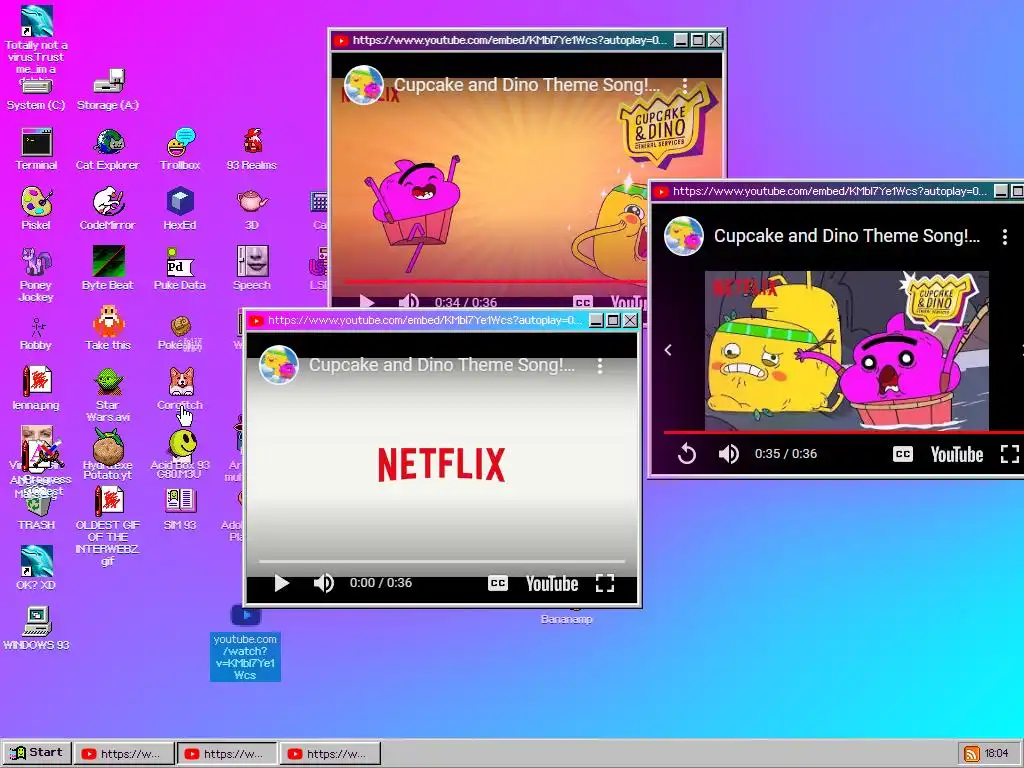Maximize the Netflix intro video window
Screen dimensions: 1024x768
613,320
